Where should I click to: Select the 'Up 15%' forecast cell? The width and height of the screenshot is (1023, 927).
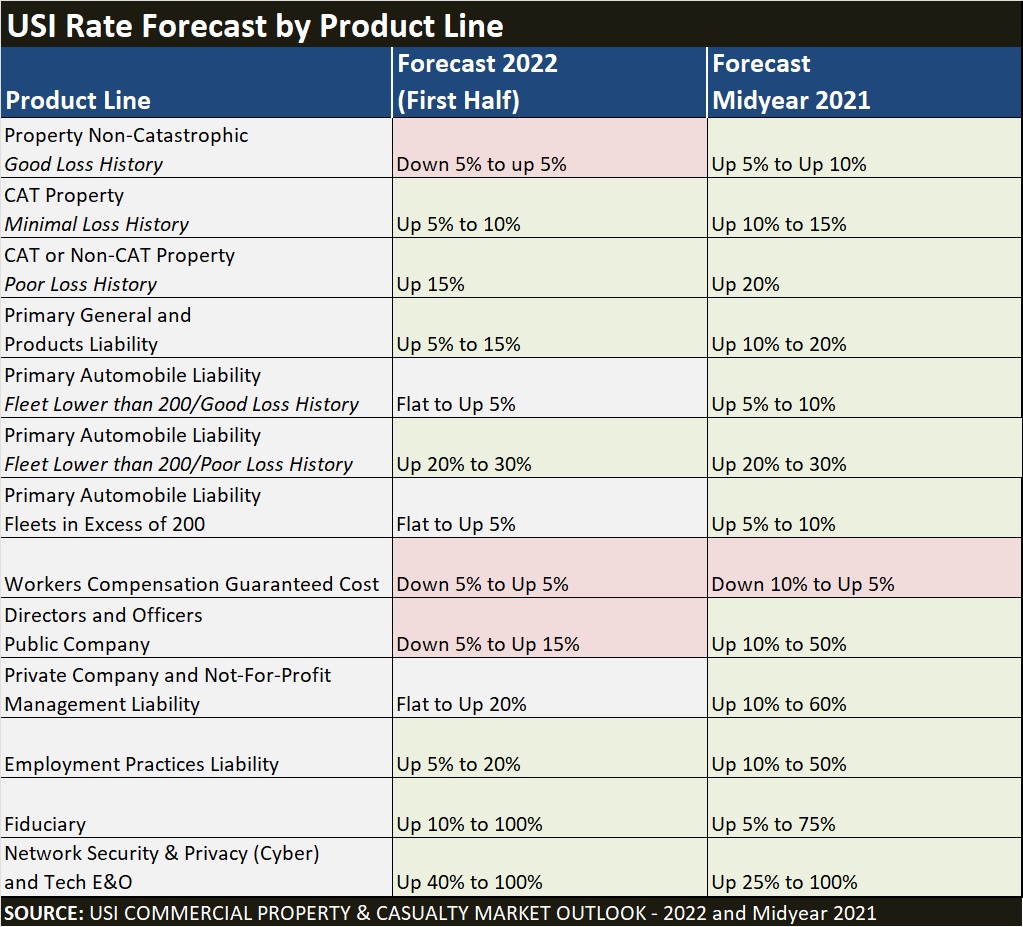431,284
